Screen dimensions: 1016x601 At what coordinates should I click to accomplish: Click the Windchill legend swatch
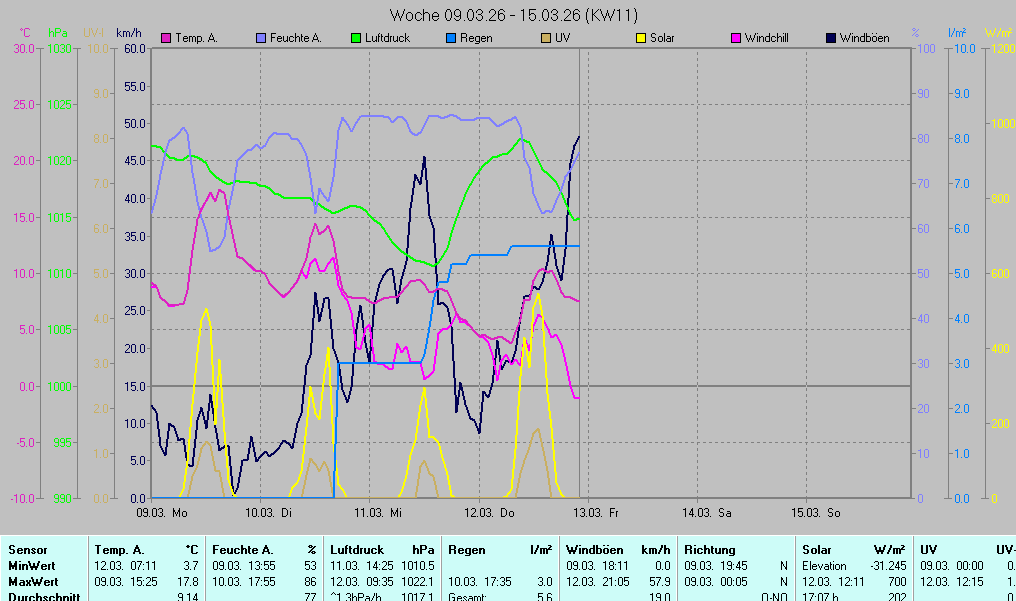point(736,38)
